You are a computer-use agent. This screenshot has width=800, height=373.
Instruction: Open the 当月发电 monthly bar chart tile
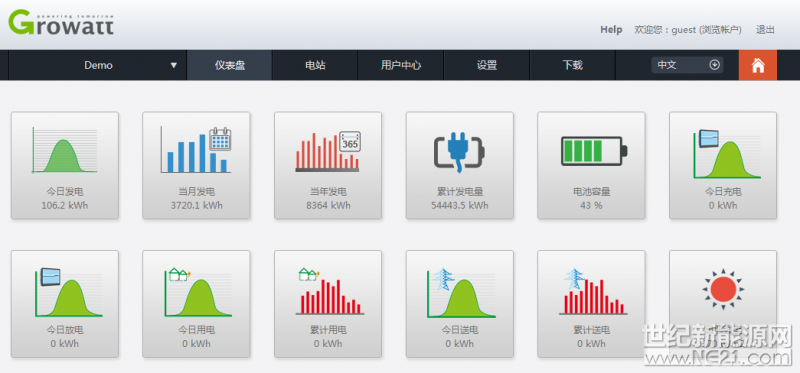point(196,165)
